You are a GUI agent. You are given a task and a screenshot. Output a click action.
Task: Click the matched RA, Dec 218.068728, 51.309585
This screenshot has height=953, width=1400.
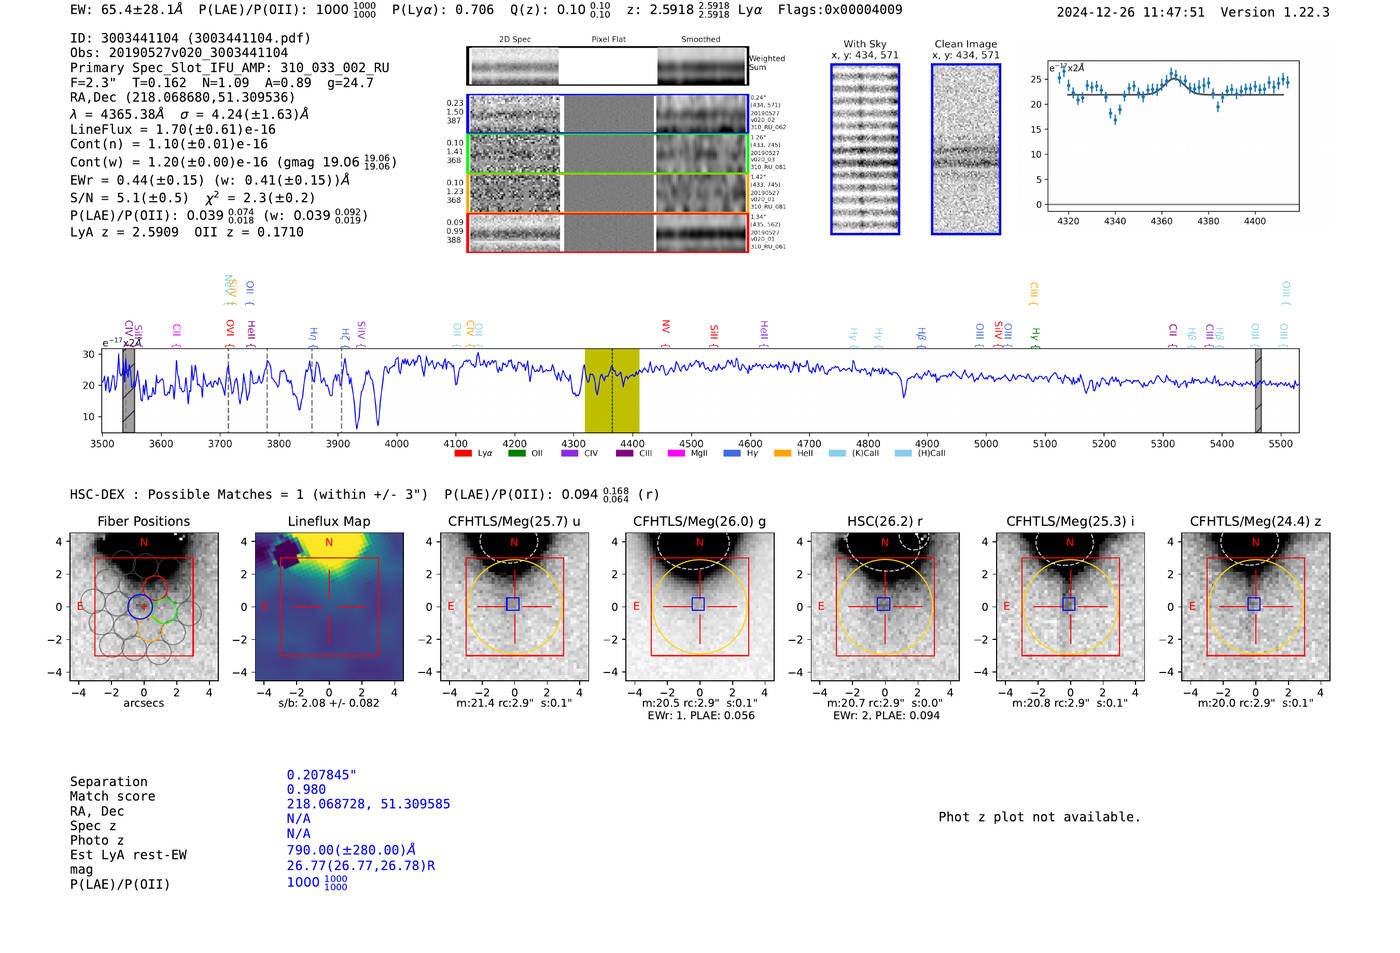tap(368, 804)
